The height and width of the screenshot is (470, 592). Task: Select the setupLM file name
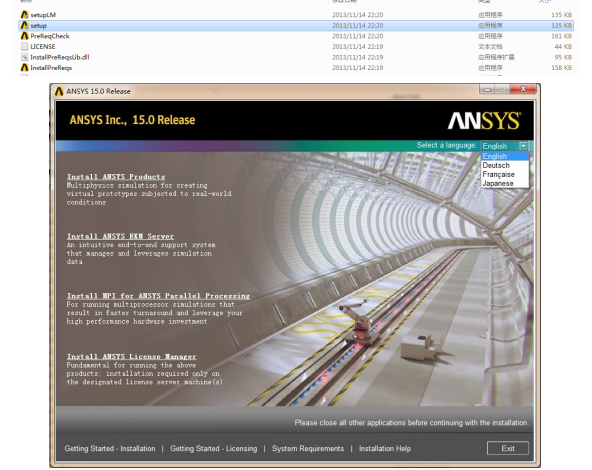tap(43, 15)
